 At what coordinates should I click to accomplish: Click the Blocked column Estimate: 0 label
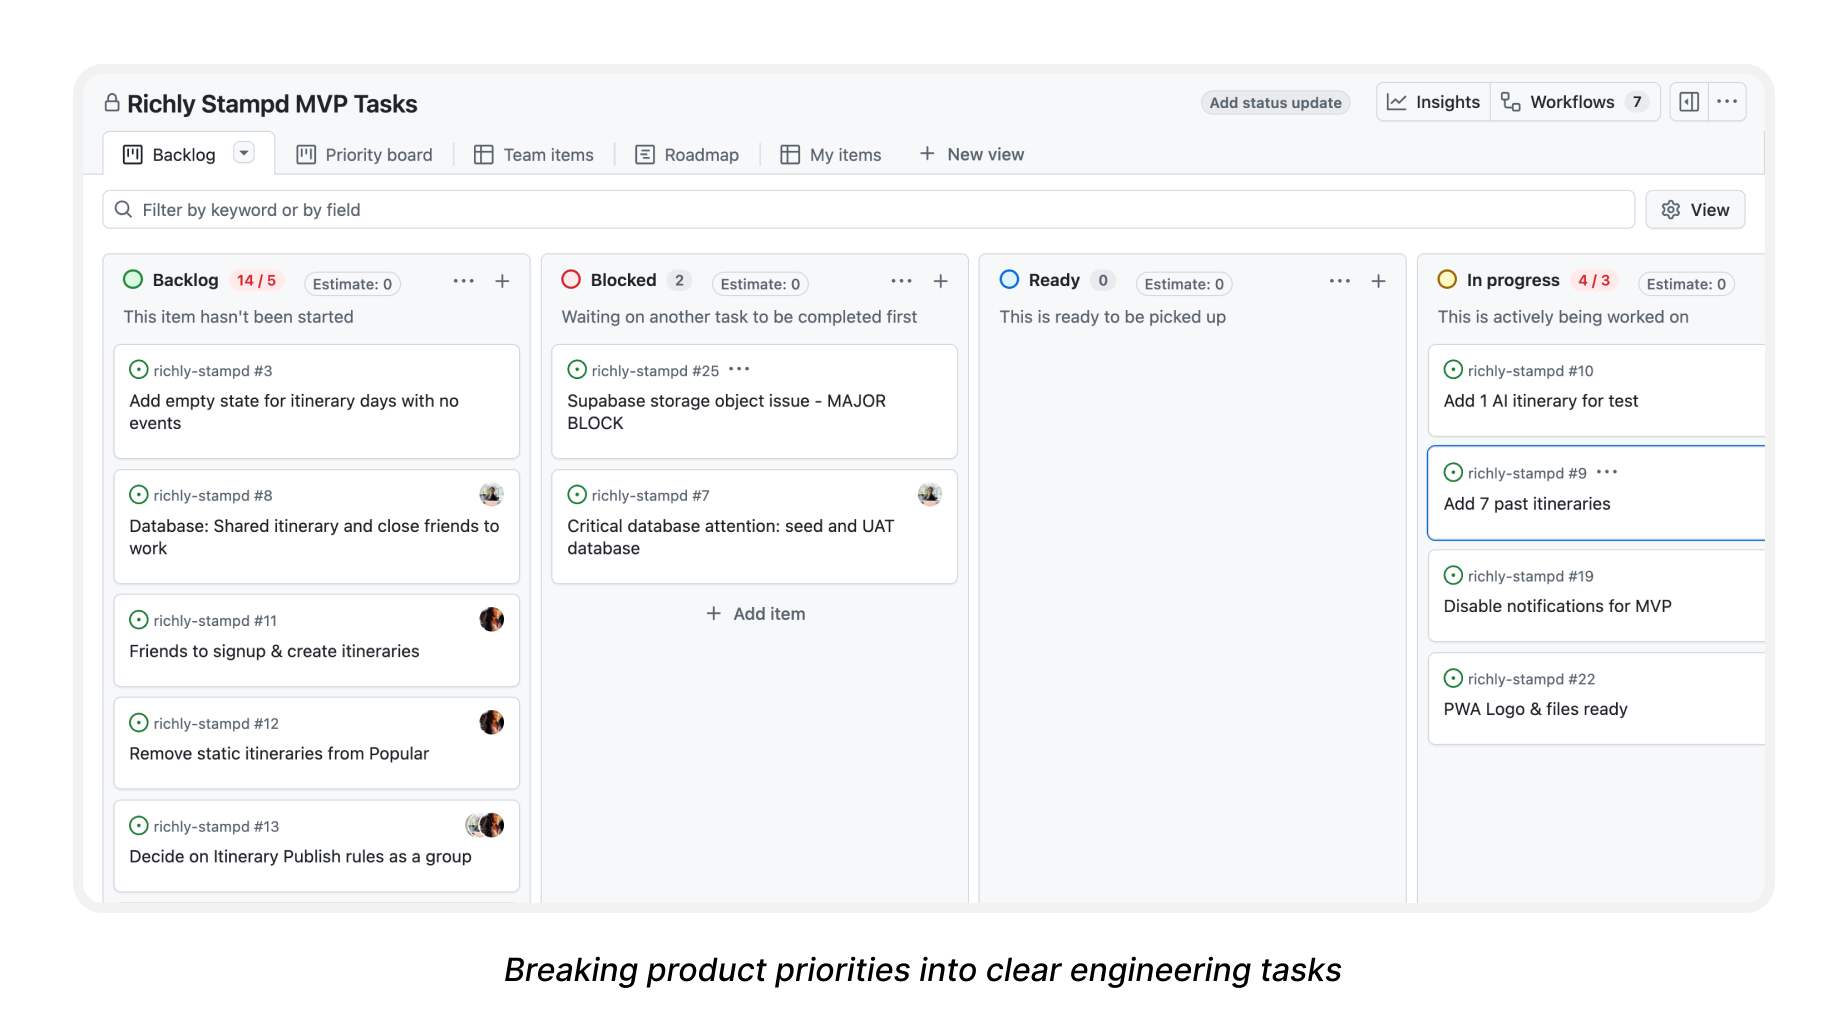760,284
